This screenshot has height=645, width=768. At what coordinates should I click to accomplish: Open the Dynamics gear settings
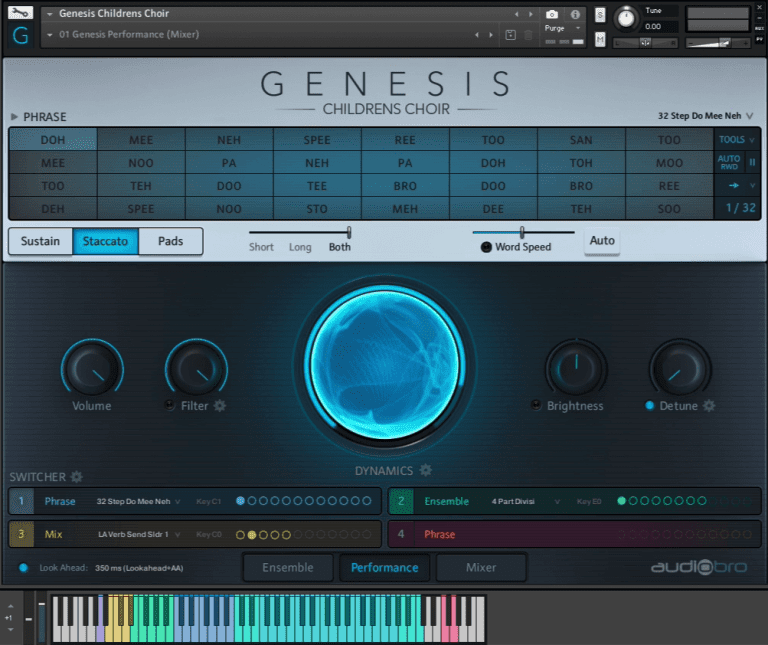(x=426, y=470)
